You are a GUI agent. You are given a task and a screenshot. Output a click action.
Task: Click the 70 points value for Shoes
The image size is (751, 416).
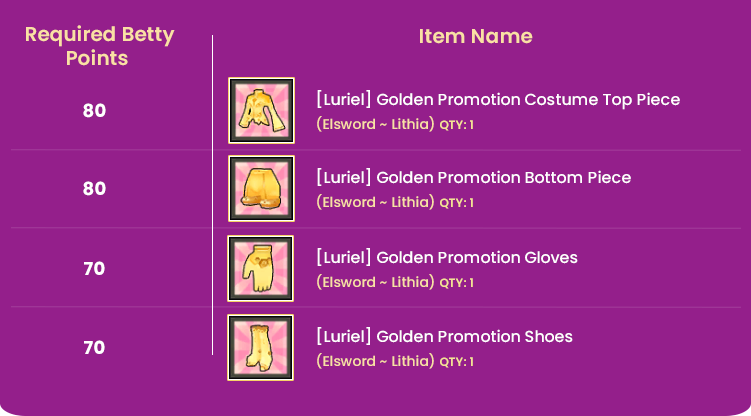pos(94,348)
